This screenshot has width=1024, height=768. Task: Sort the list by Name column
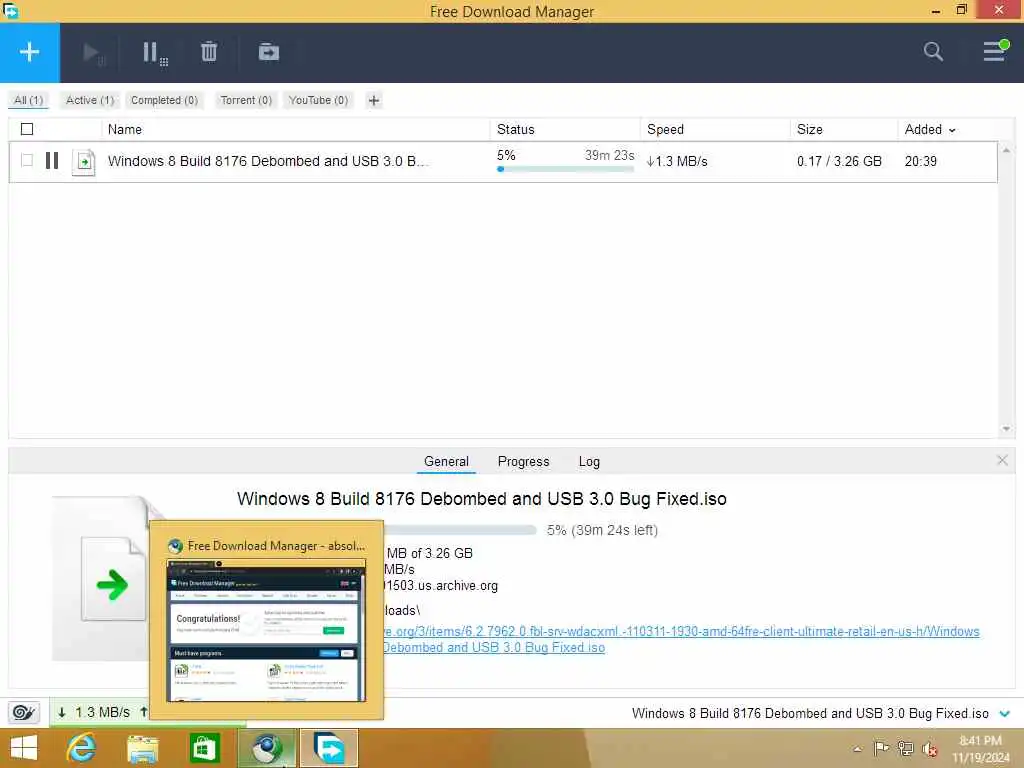(x=125, y=129)
